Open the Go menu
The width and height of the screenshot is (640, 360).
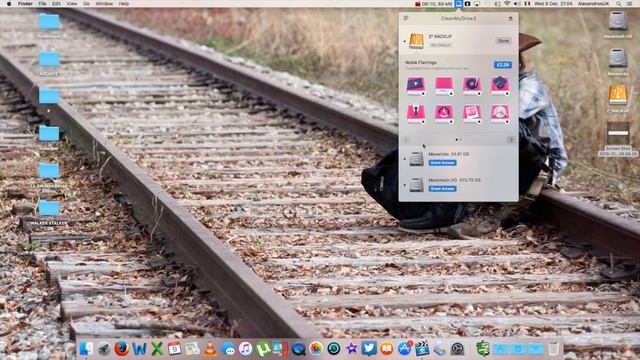[86, 4]
